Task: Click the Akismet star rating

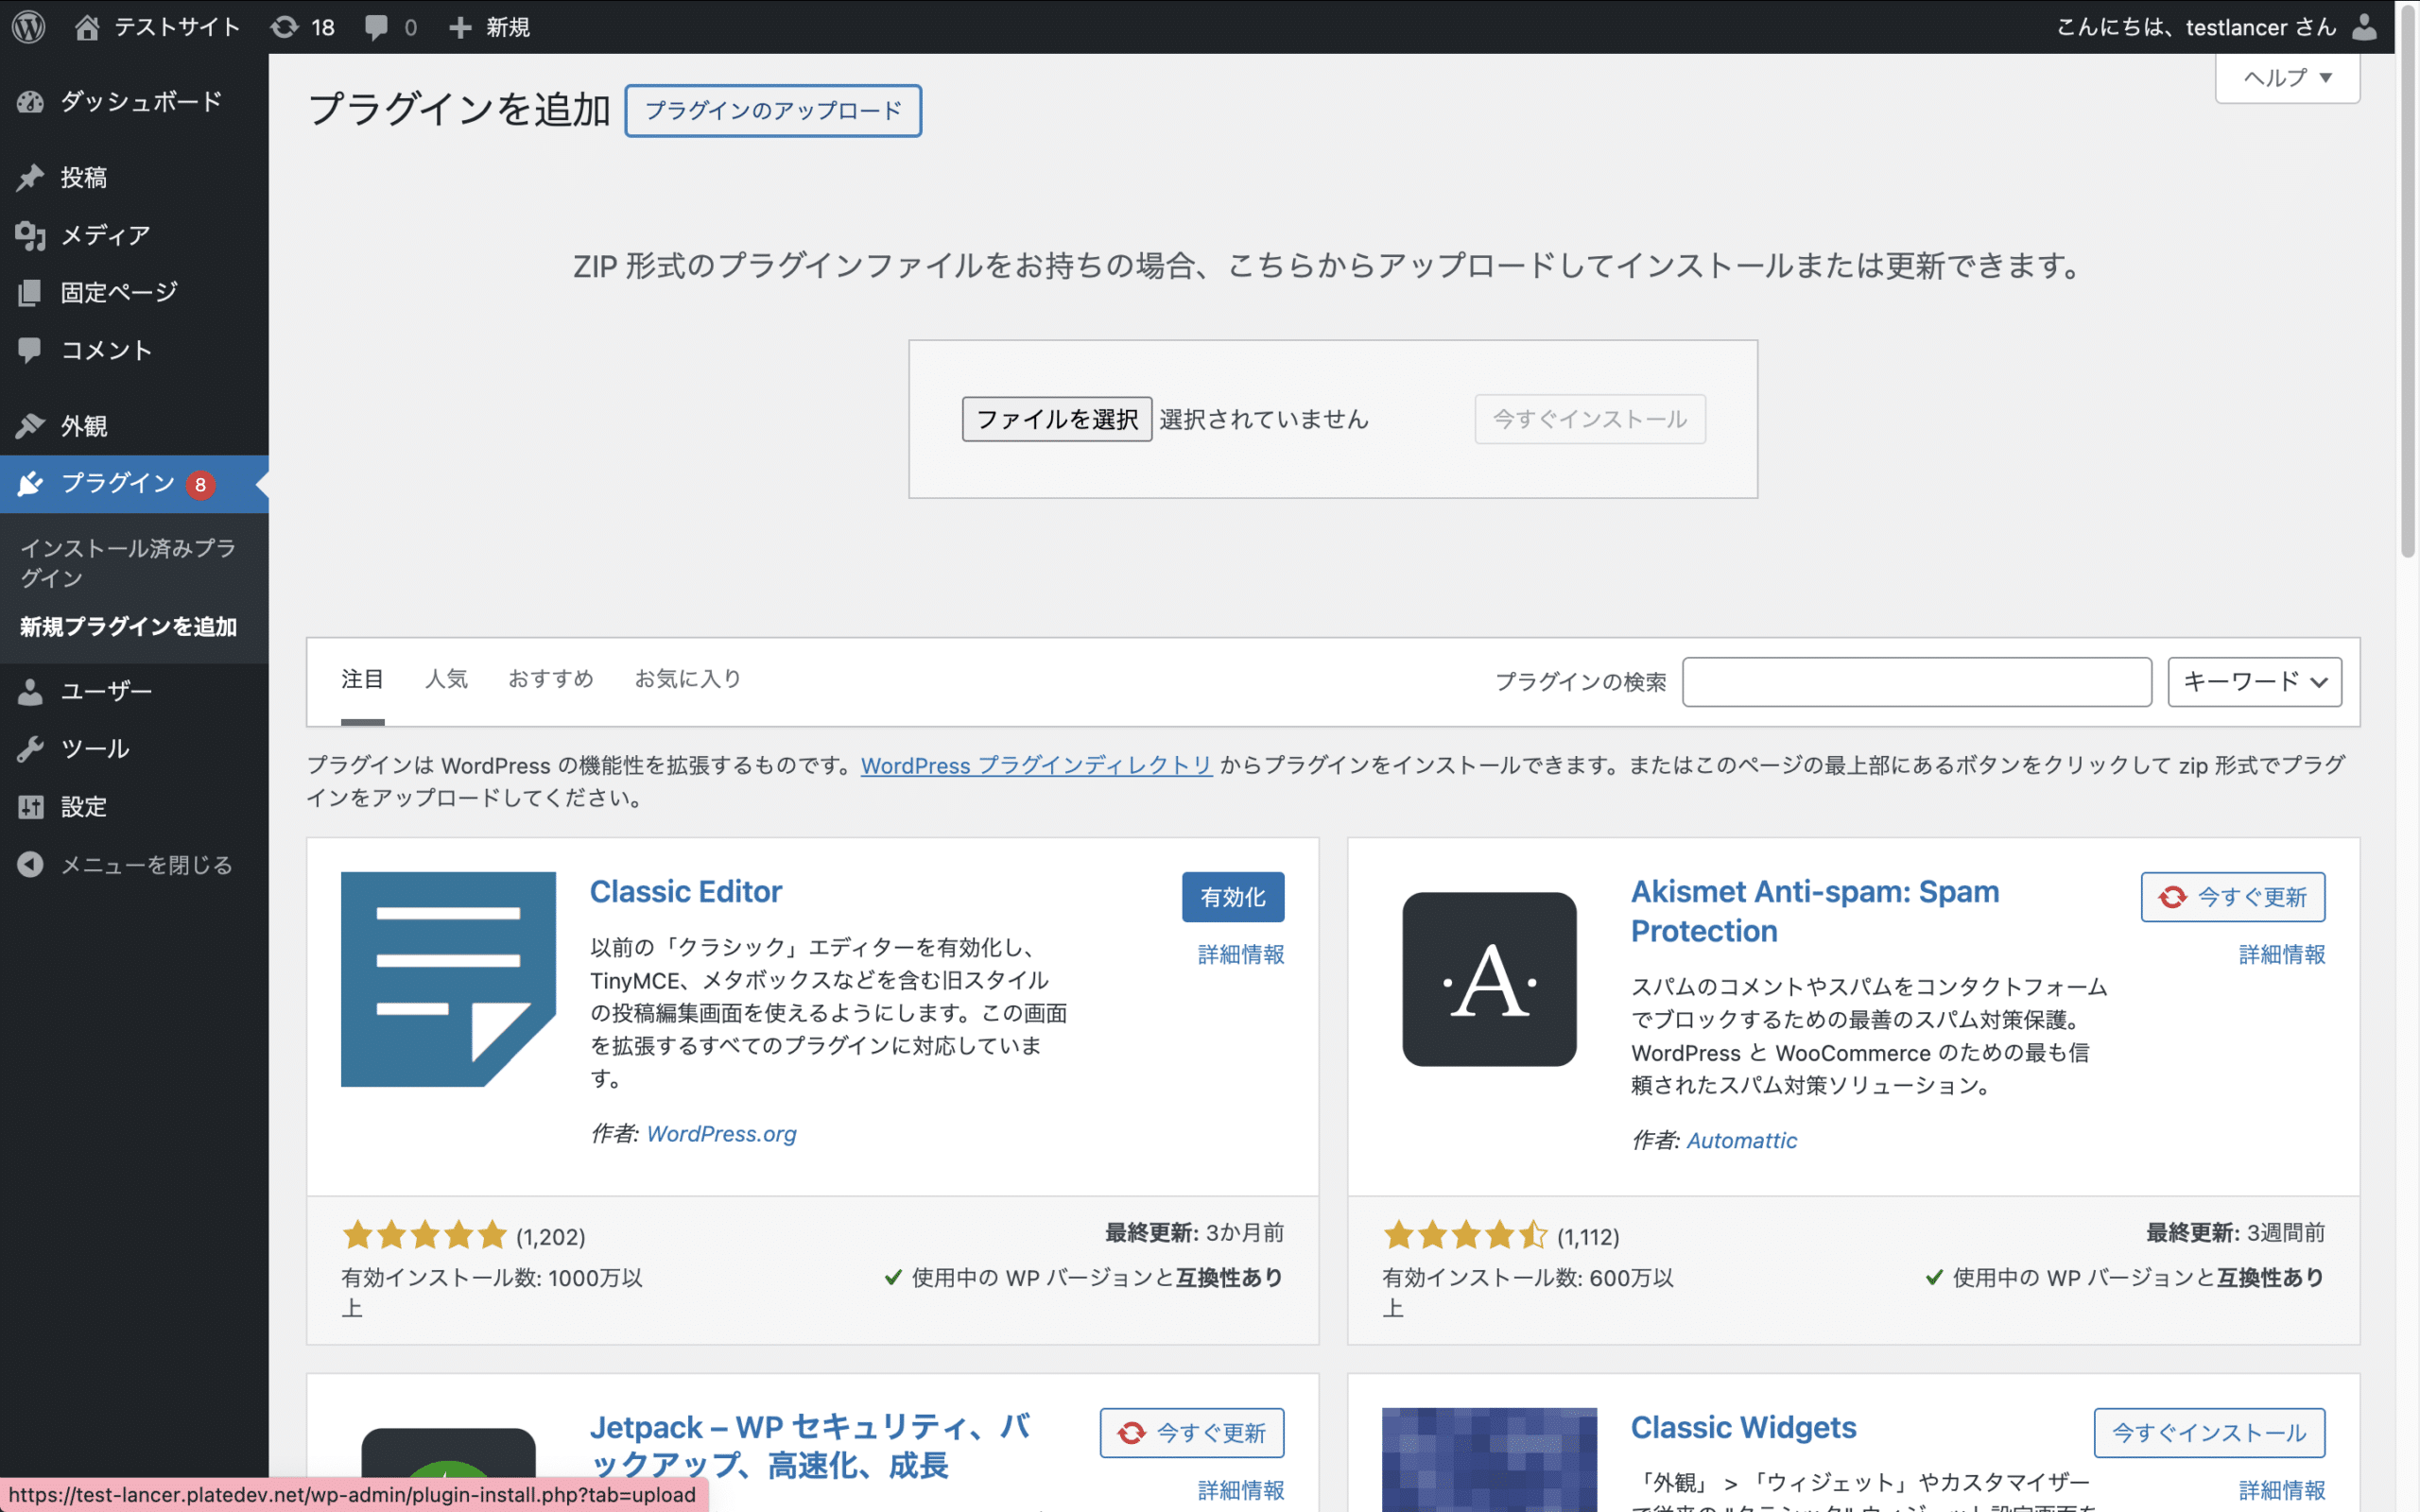Action: 1466,1236
